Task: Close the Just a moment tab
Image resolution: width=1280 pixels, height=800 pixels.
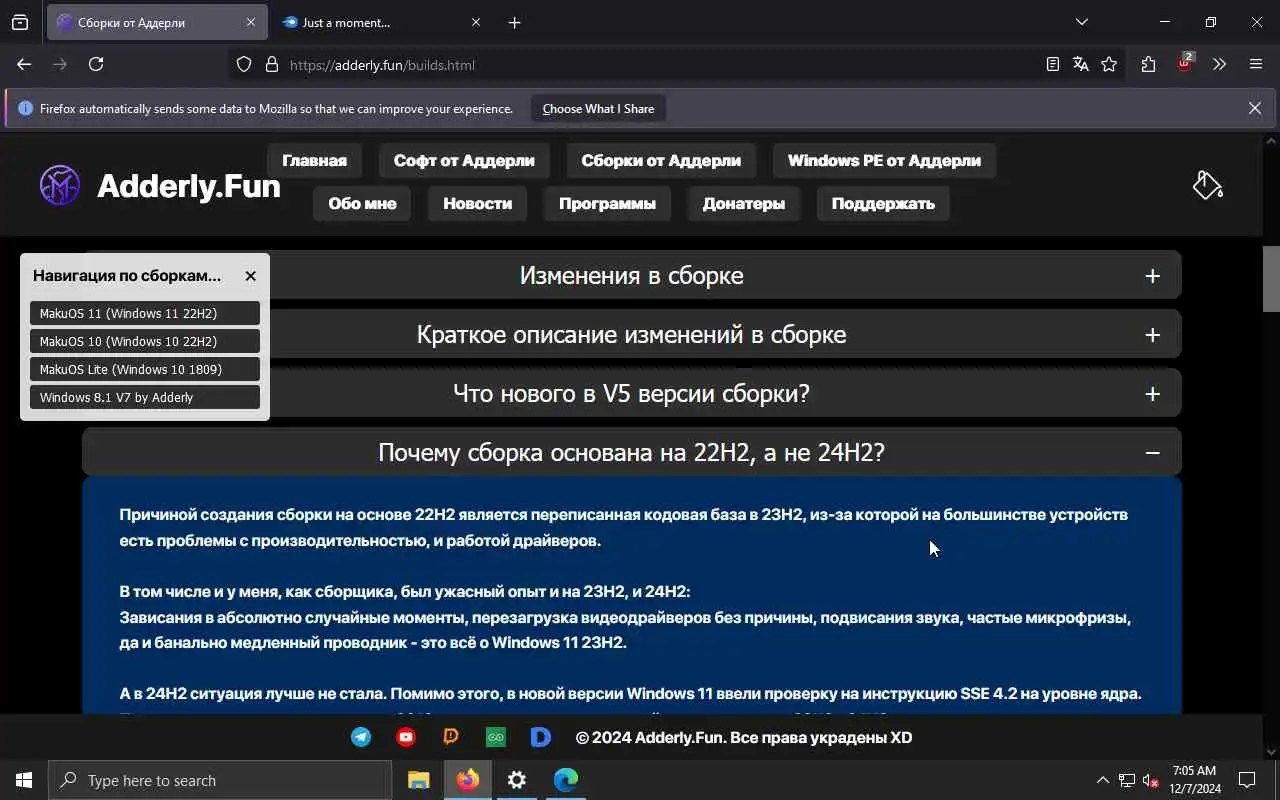Action: tap(475, 22)
